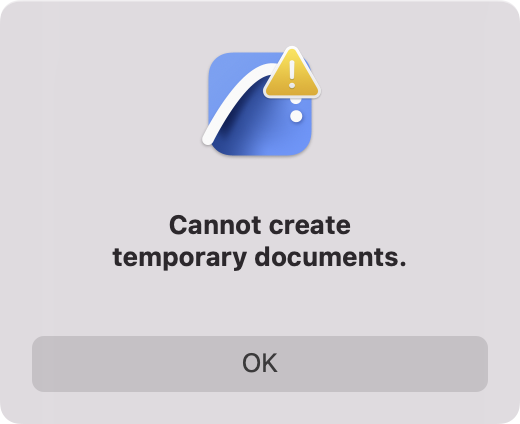Click the "temporary documents." text line
The width and height of the screenshot is (520, 424).
pyautogui.click(x=260, y=257)
